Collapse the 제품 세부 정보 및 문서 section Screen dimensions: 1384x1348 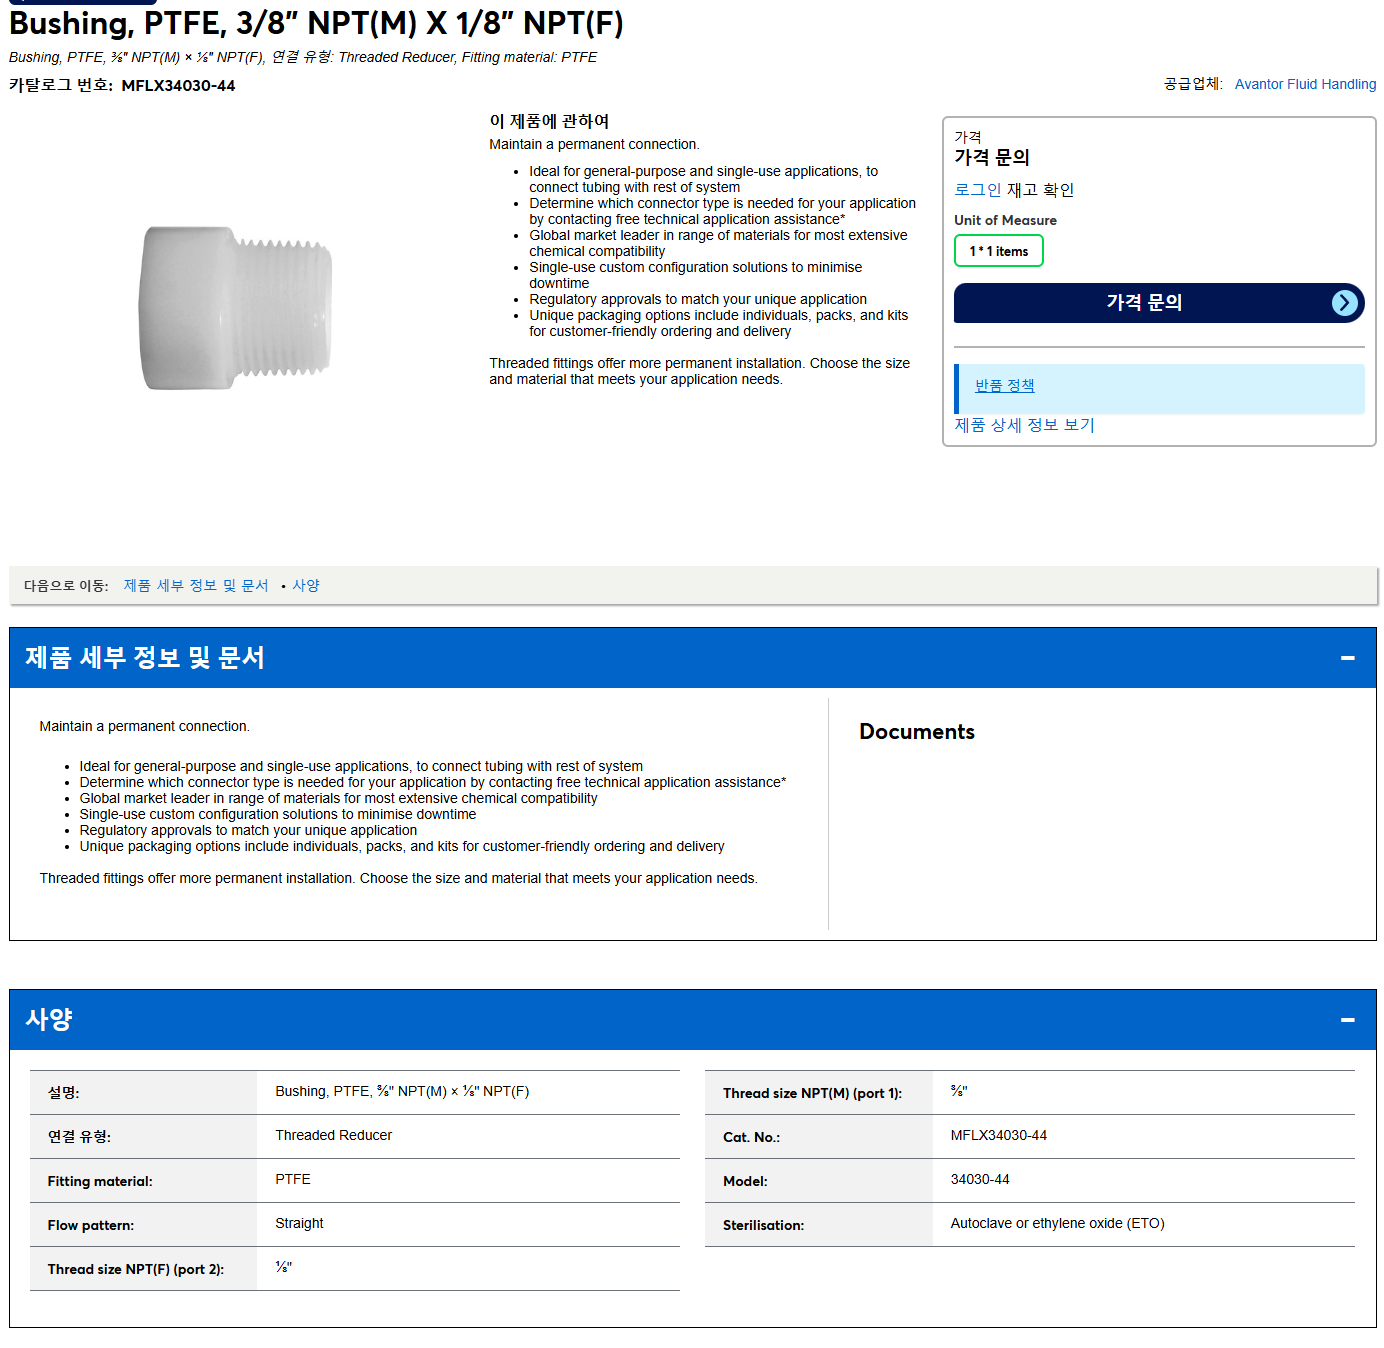coord(1347,658)
